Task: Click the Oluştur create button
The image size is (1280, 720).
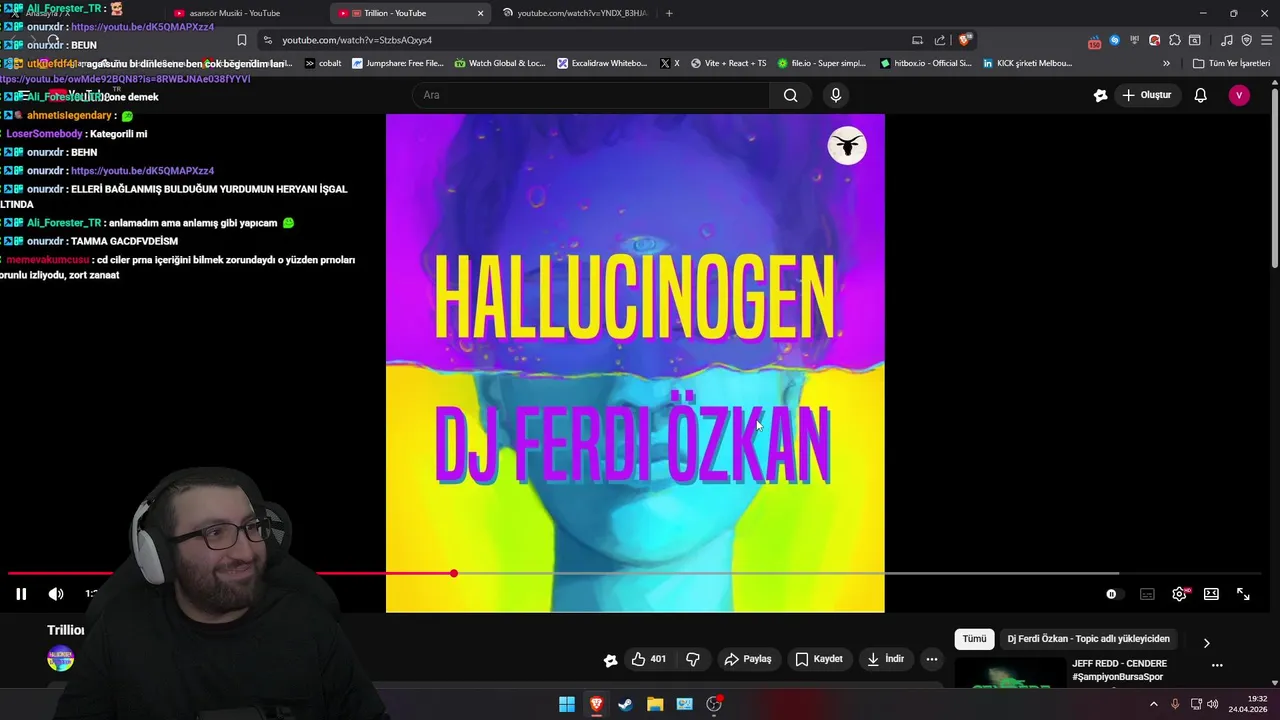Action: point(1147,95)
